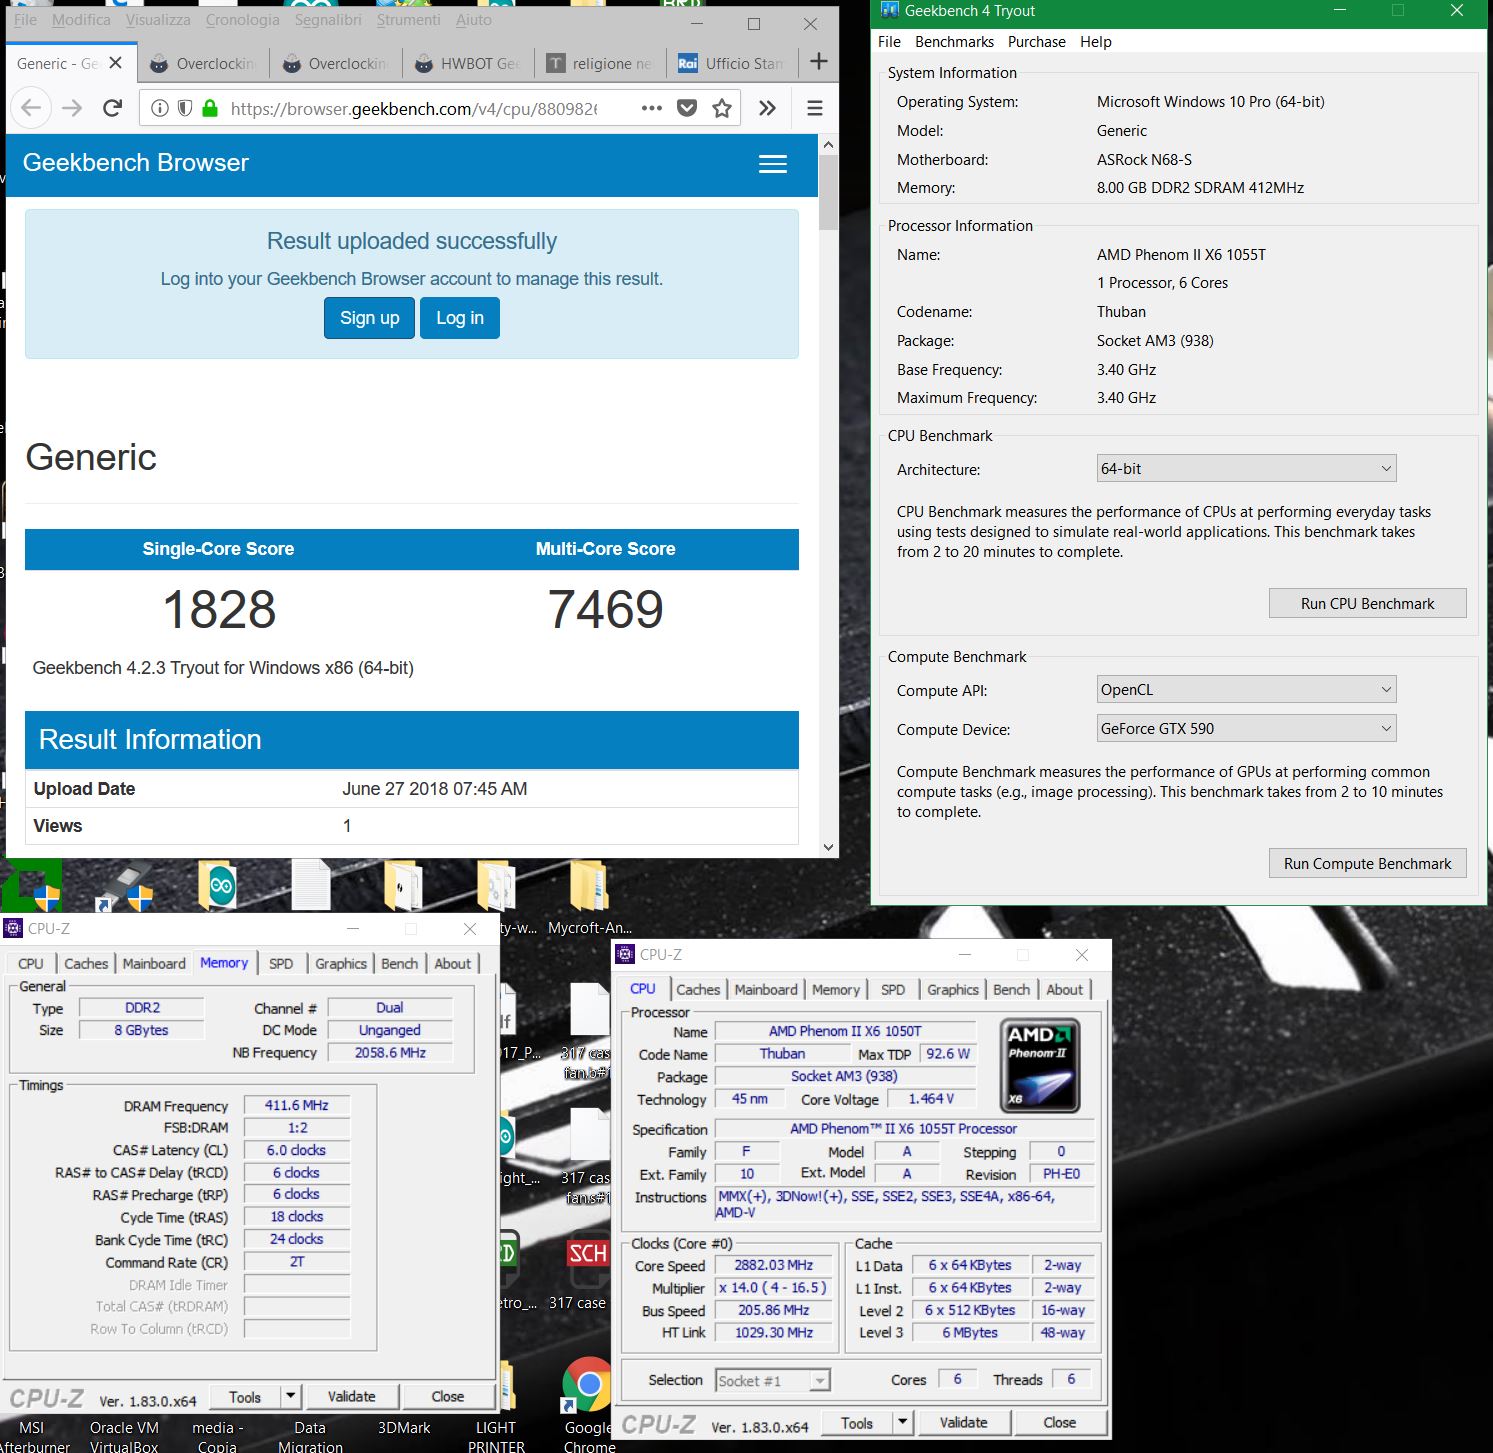The width and height of the screenshot is (1493, 1453).
Task: Open Tools dropdown arrow in CPU tab CPU-Z
Action: click(x=902, y=1422)
